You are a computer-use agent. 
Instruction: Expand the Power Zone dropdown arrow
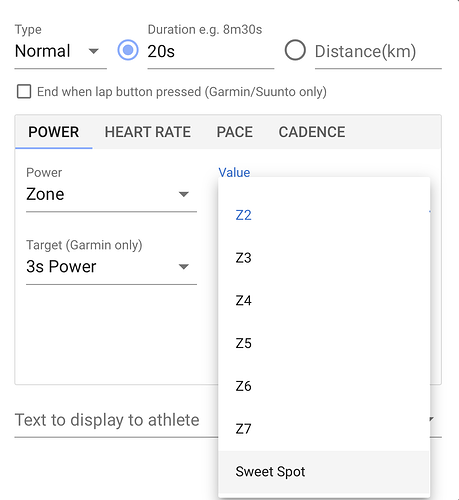click(184, 194)
